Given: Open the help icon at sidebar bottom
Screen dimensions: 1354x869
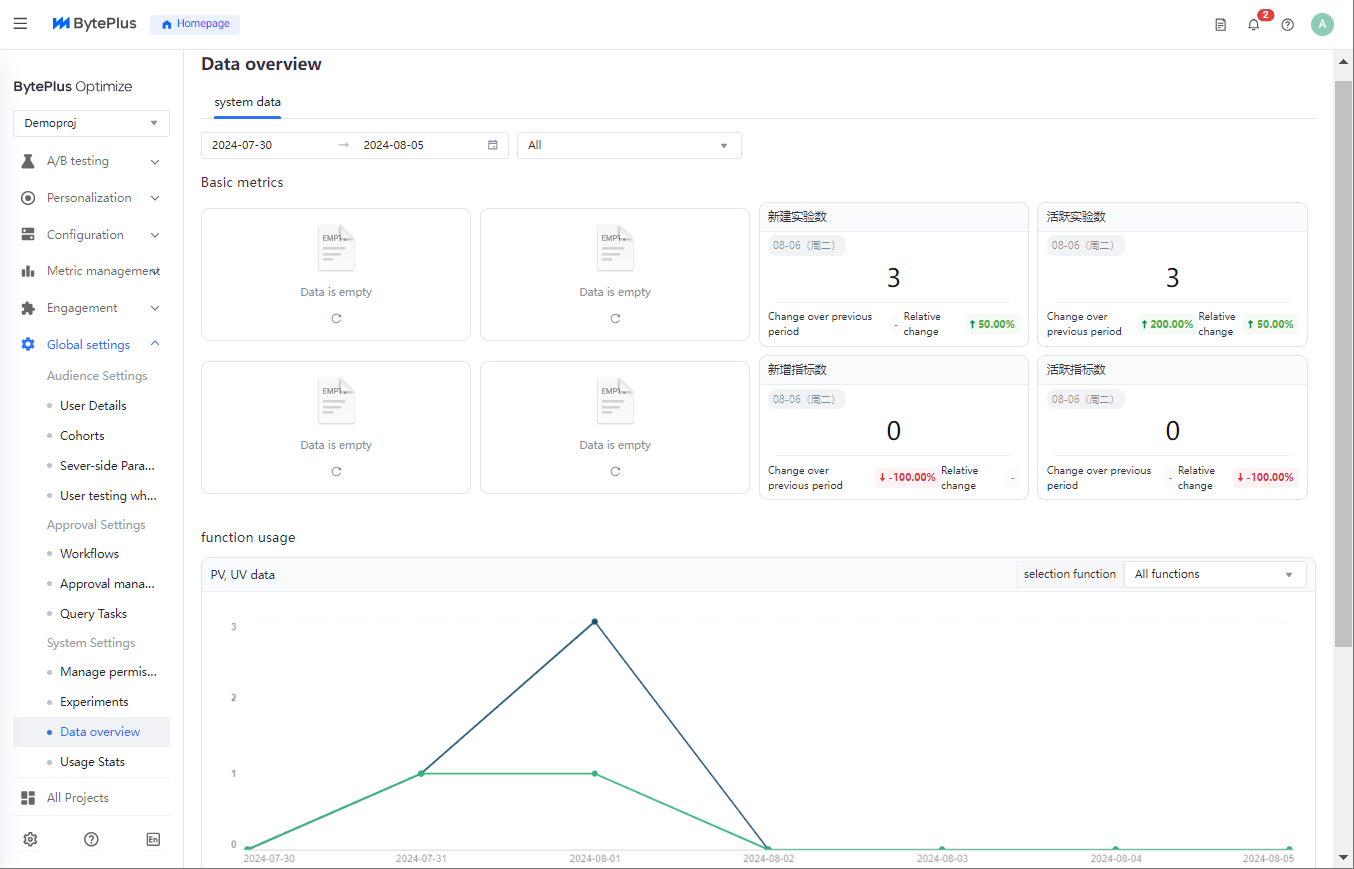Looking at the screenshot, I should pos(91,839).
